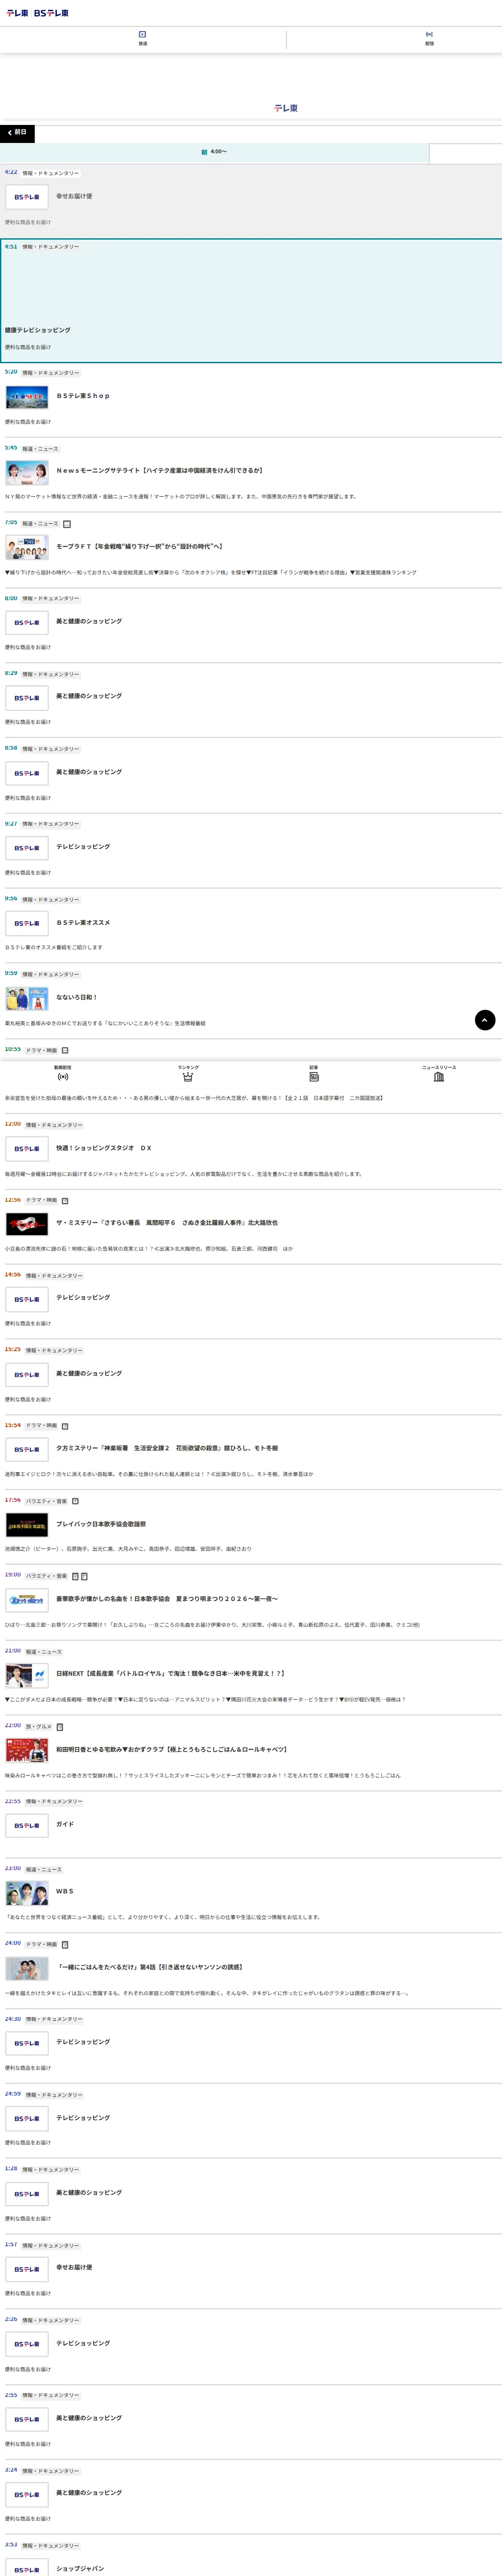Open ガイド program title at 22:55
Image resolution: width=502 pixels, height=2576 pixels.
click(65, 1824)
